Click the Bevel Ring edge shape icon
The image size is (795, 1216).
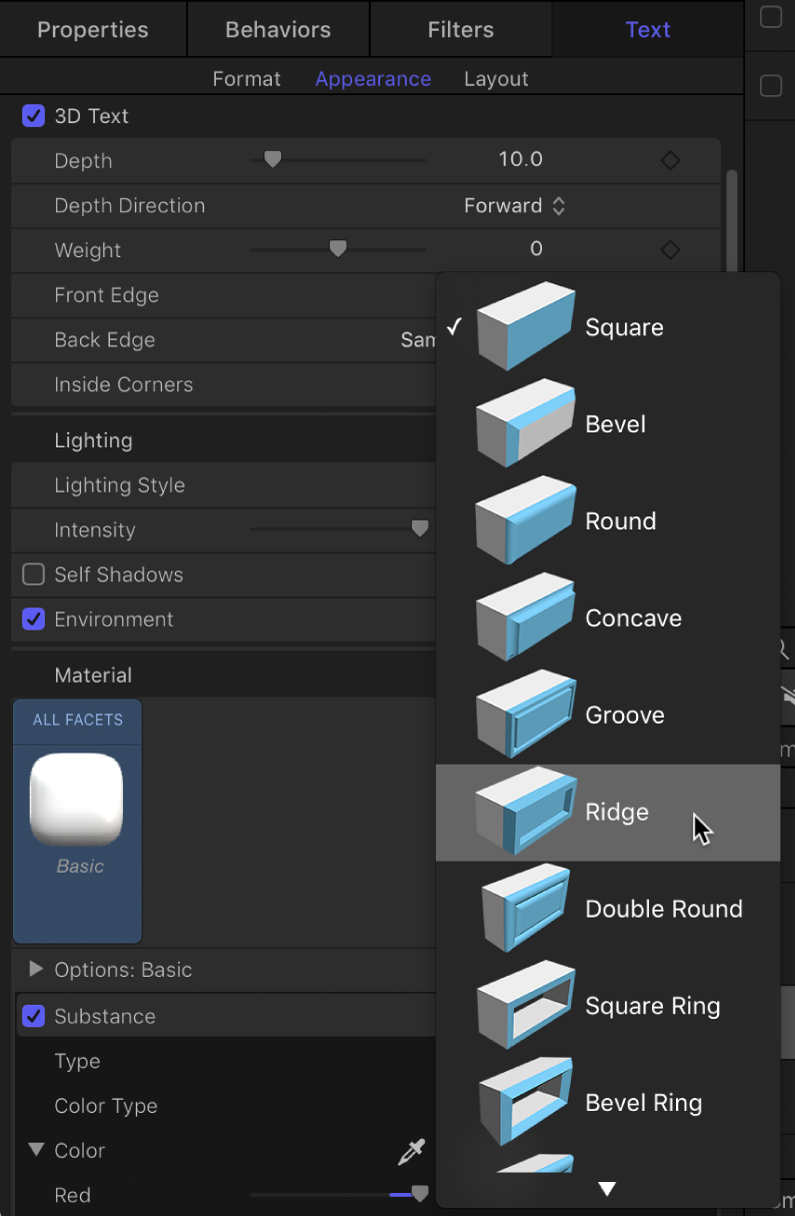click(526, 1102)
